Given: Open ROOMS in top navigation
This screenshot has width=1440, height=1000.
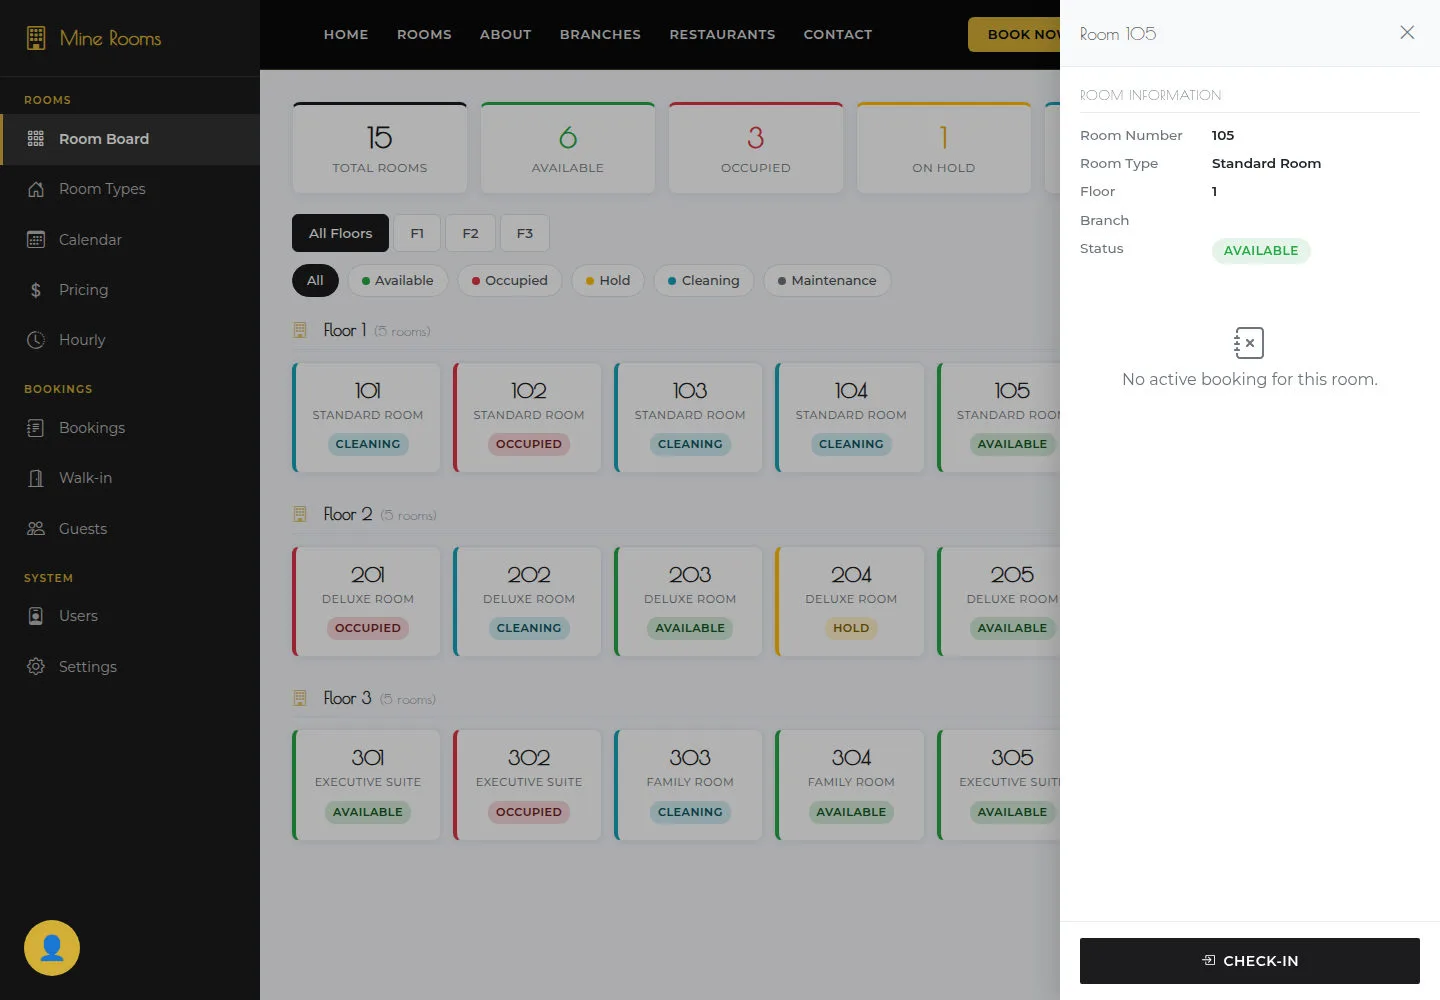Looking at the screenshot, I should click(x=424, y=34).
